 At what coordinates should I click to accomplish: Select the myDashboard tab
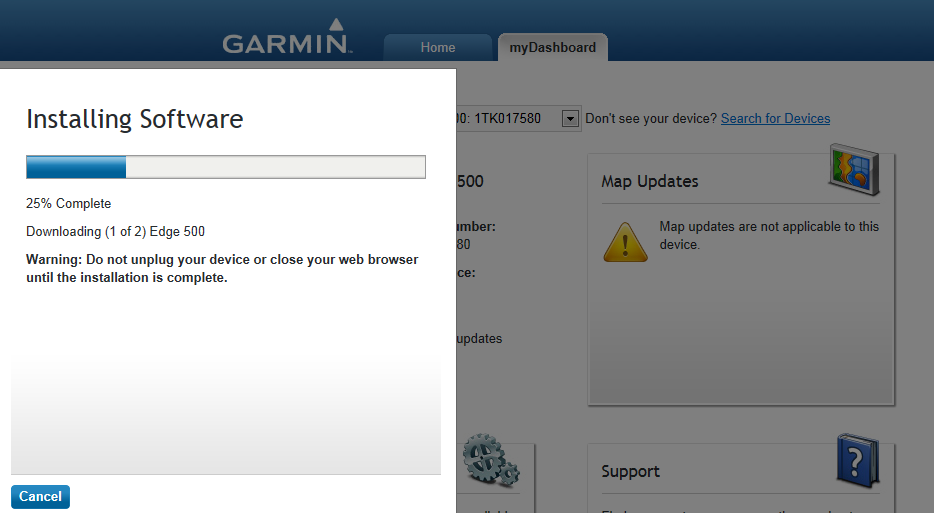pos(552,48)
